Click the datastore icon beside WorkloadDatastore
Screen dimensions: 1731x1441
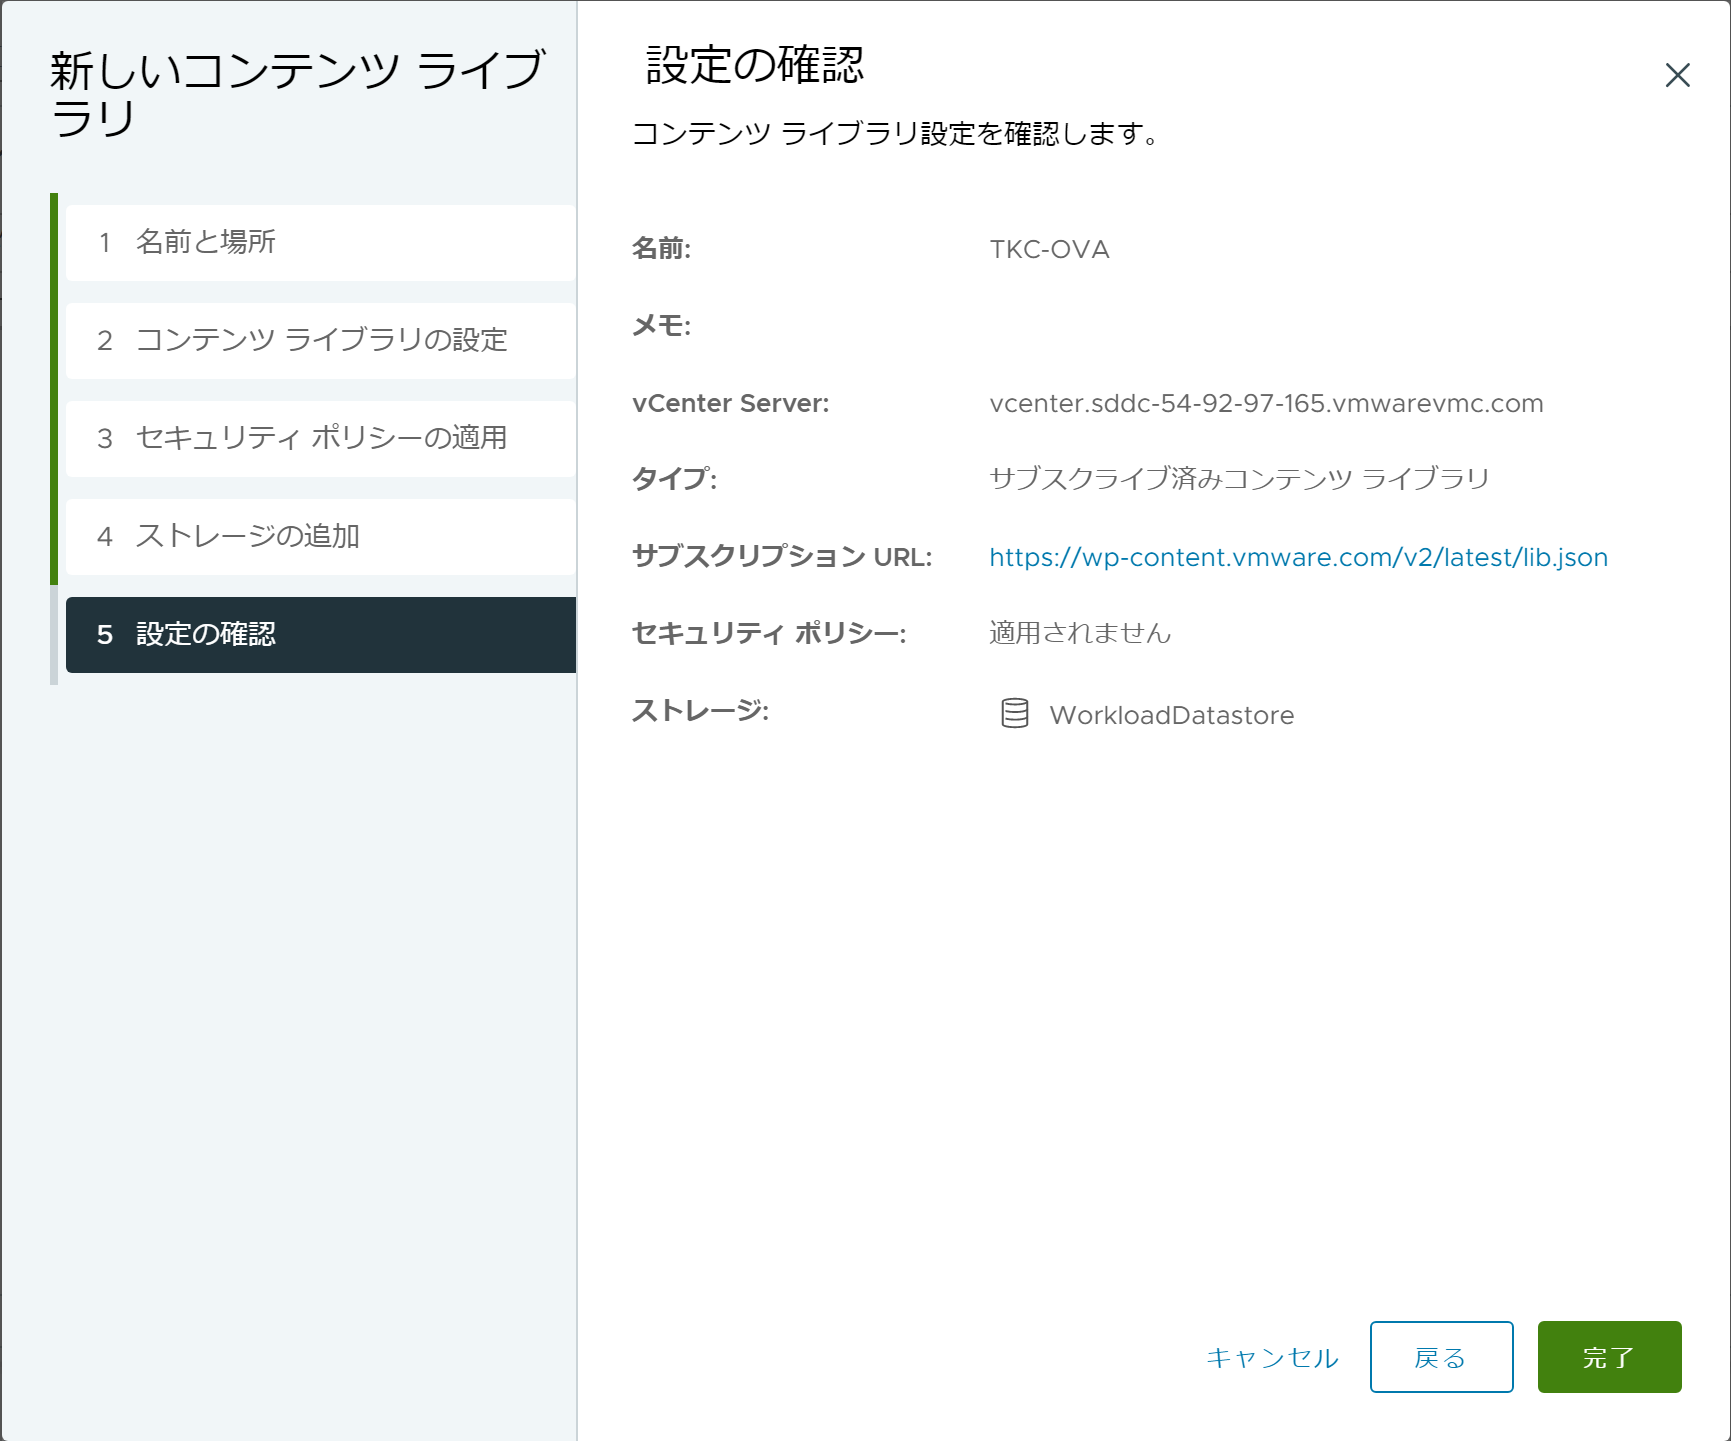[x=1014, y=714]
